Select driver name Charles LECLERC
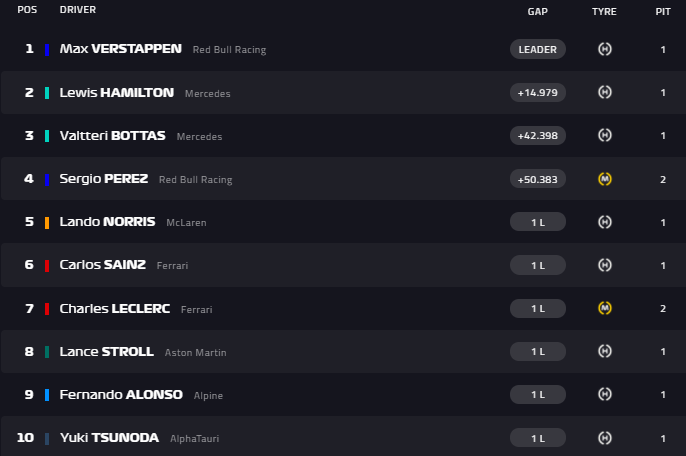 pos(115,308)
